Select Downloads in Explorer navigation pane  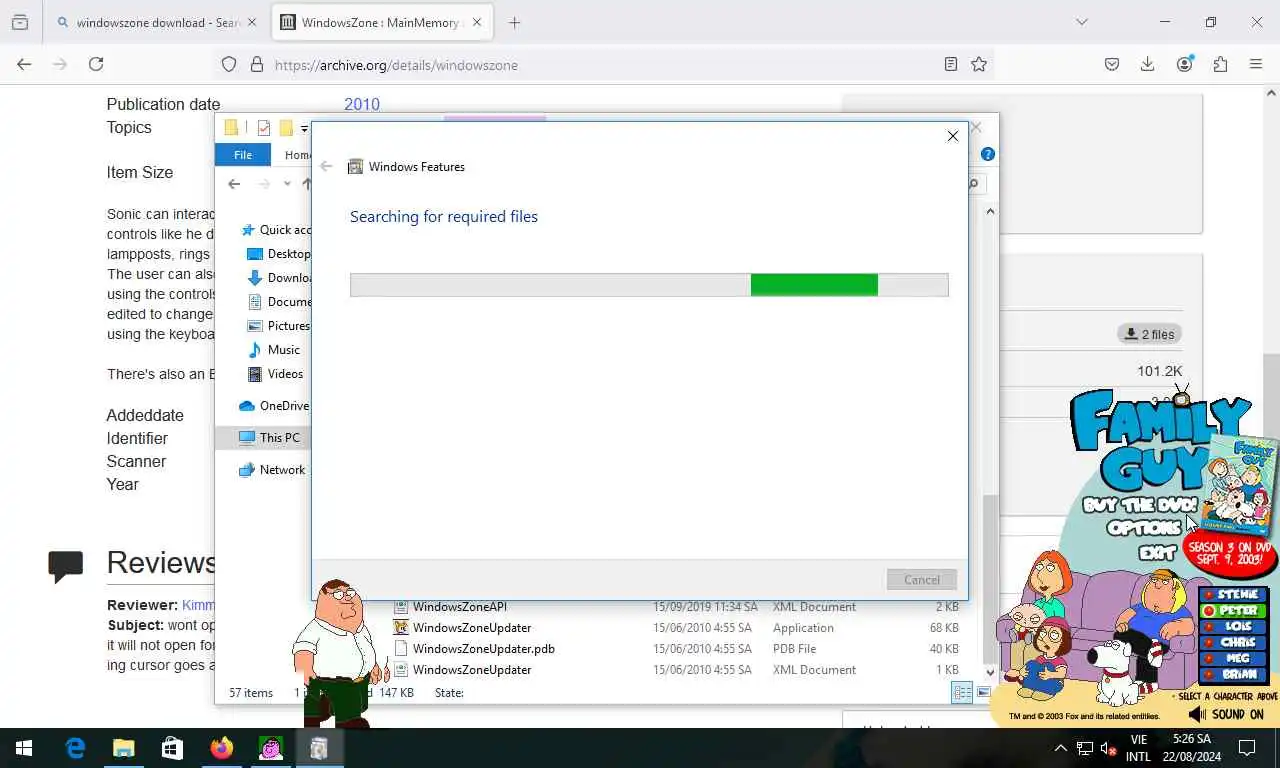click(x=279, y=278)
